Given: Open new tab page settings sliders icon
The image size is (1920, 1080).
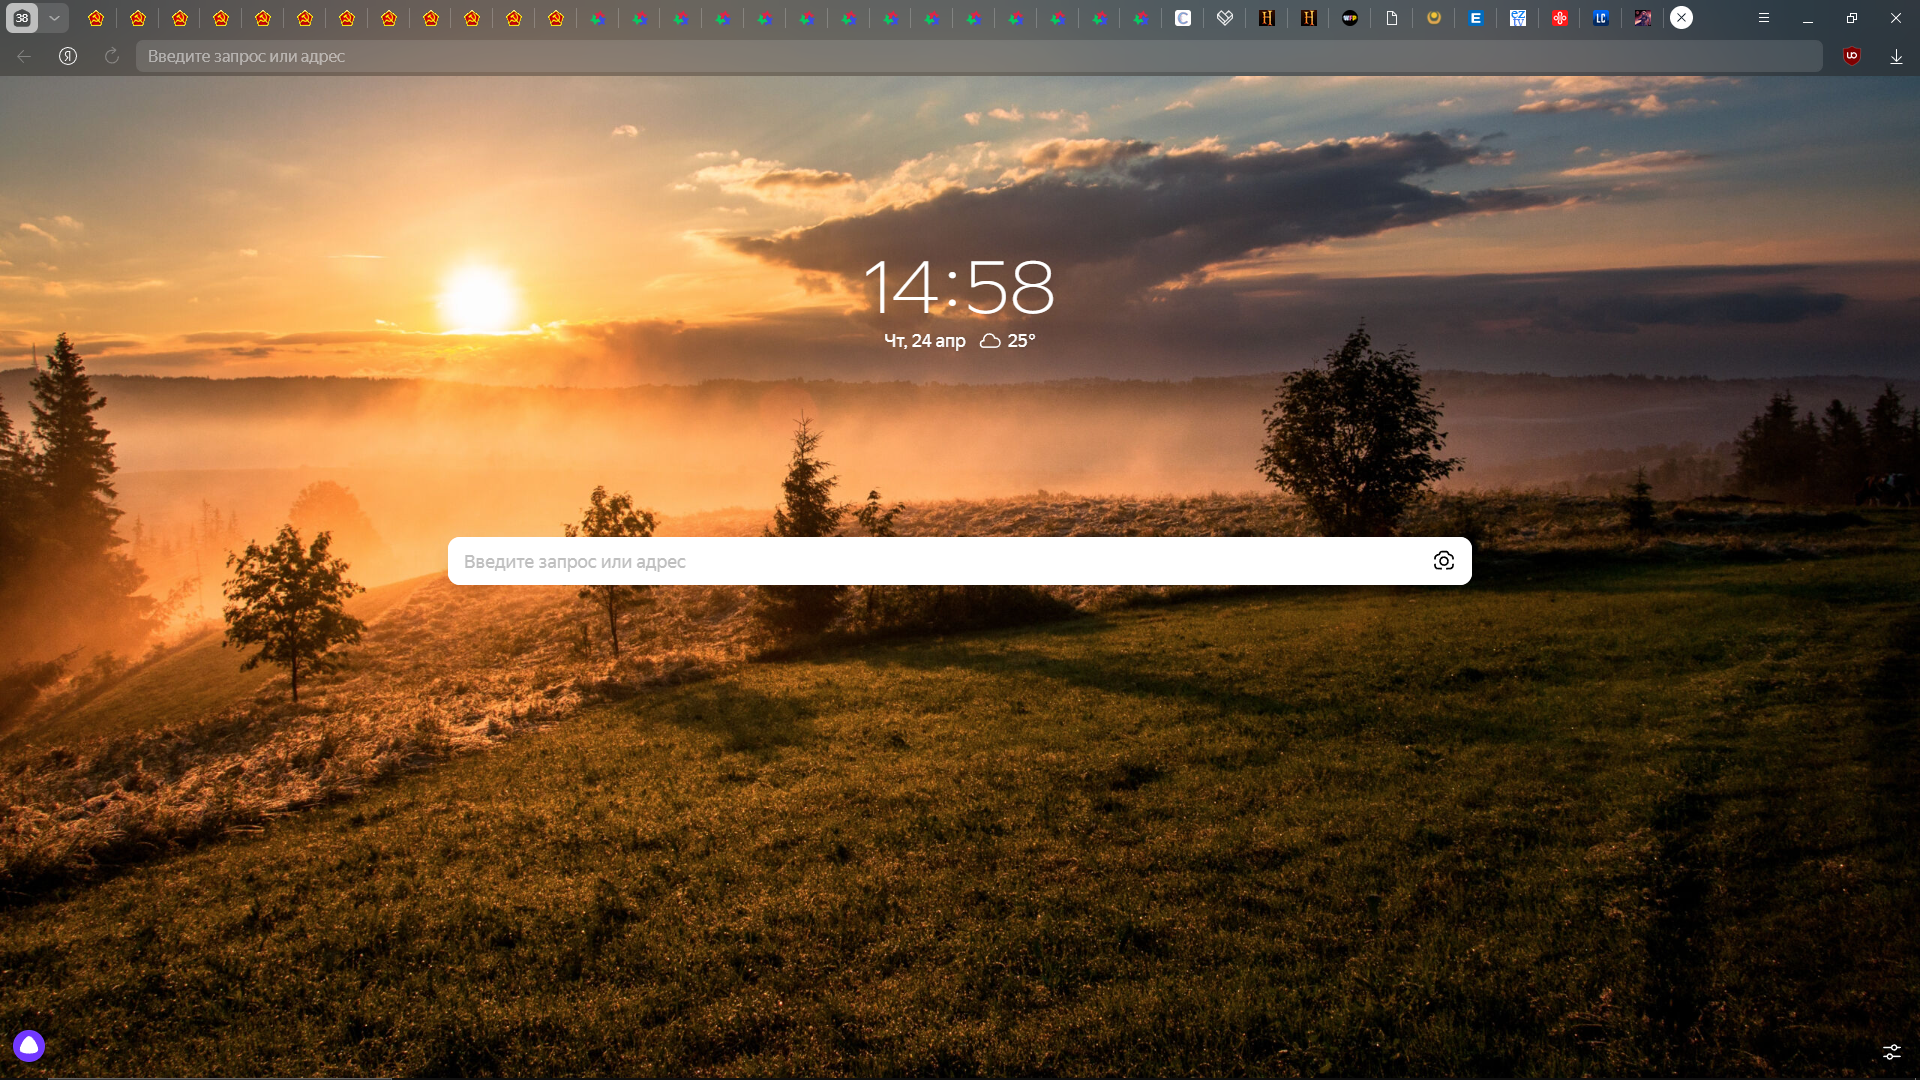Looking at the screenshot, I should coord(1892,1052).
